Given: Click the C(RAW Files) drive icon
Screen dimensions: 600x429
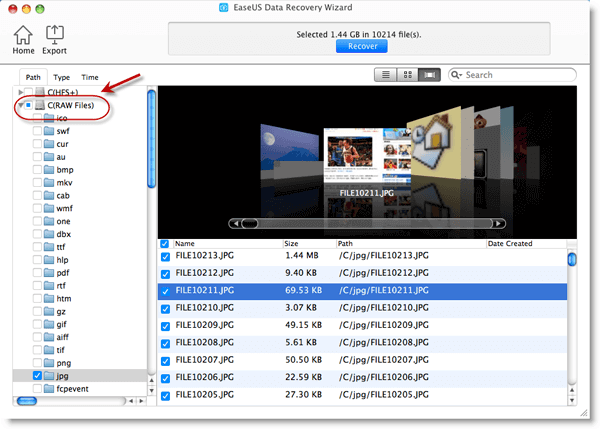Looking at the screenshot, I should coord(40,105).
